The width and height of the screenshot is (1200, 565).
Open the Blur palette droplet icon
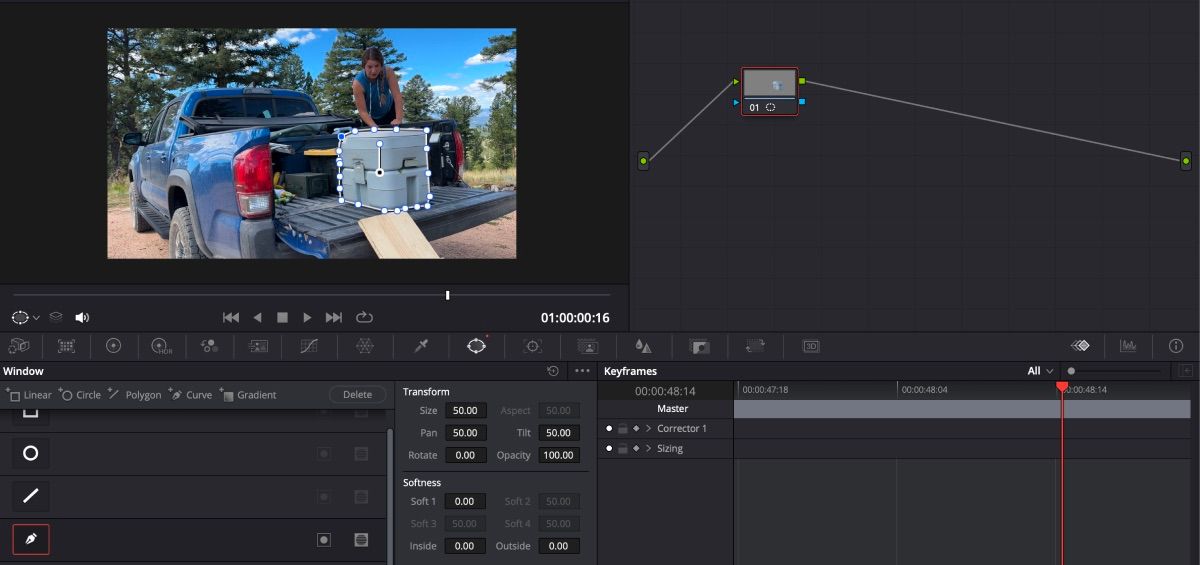pos(643,346)
